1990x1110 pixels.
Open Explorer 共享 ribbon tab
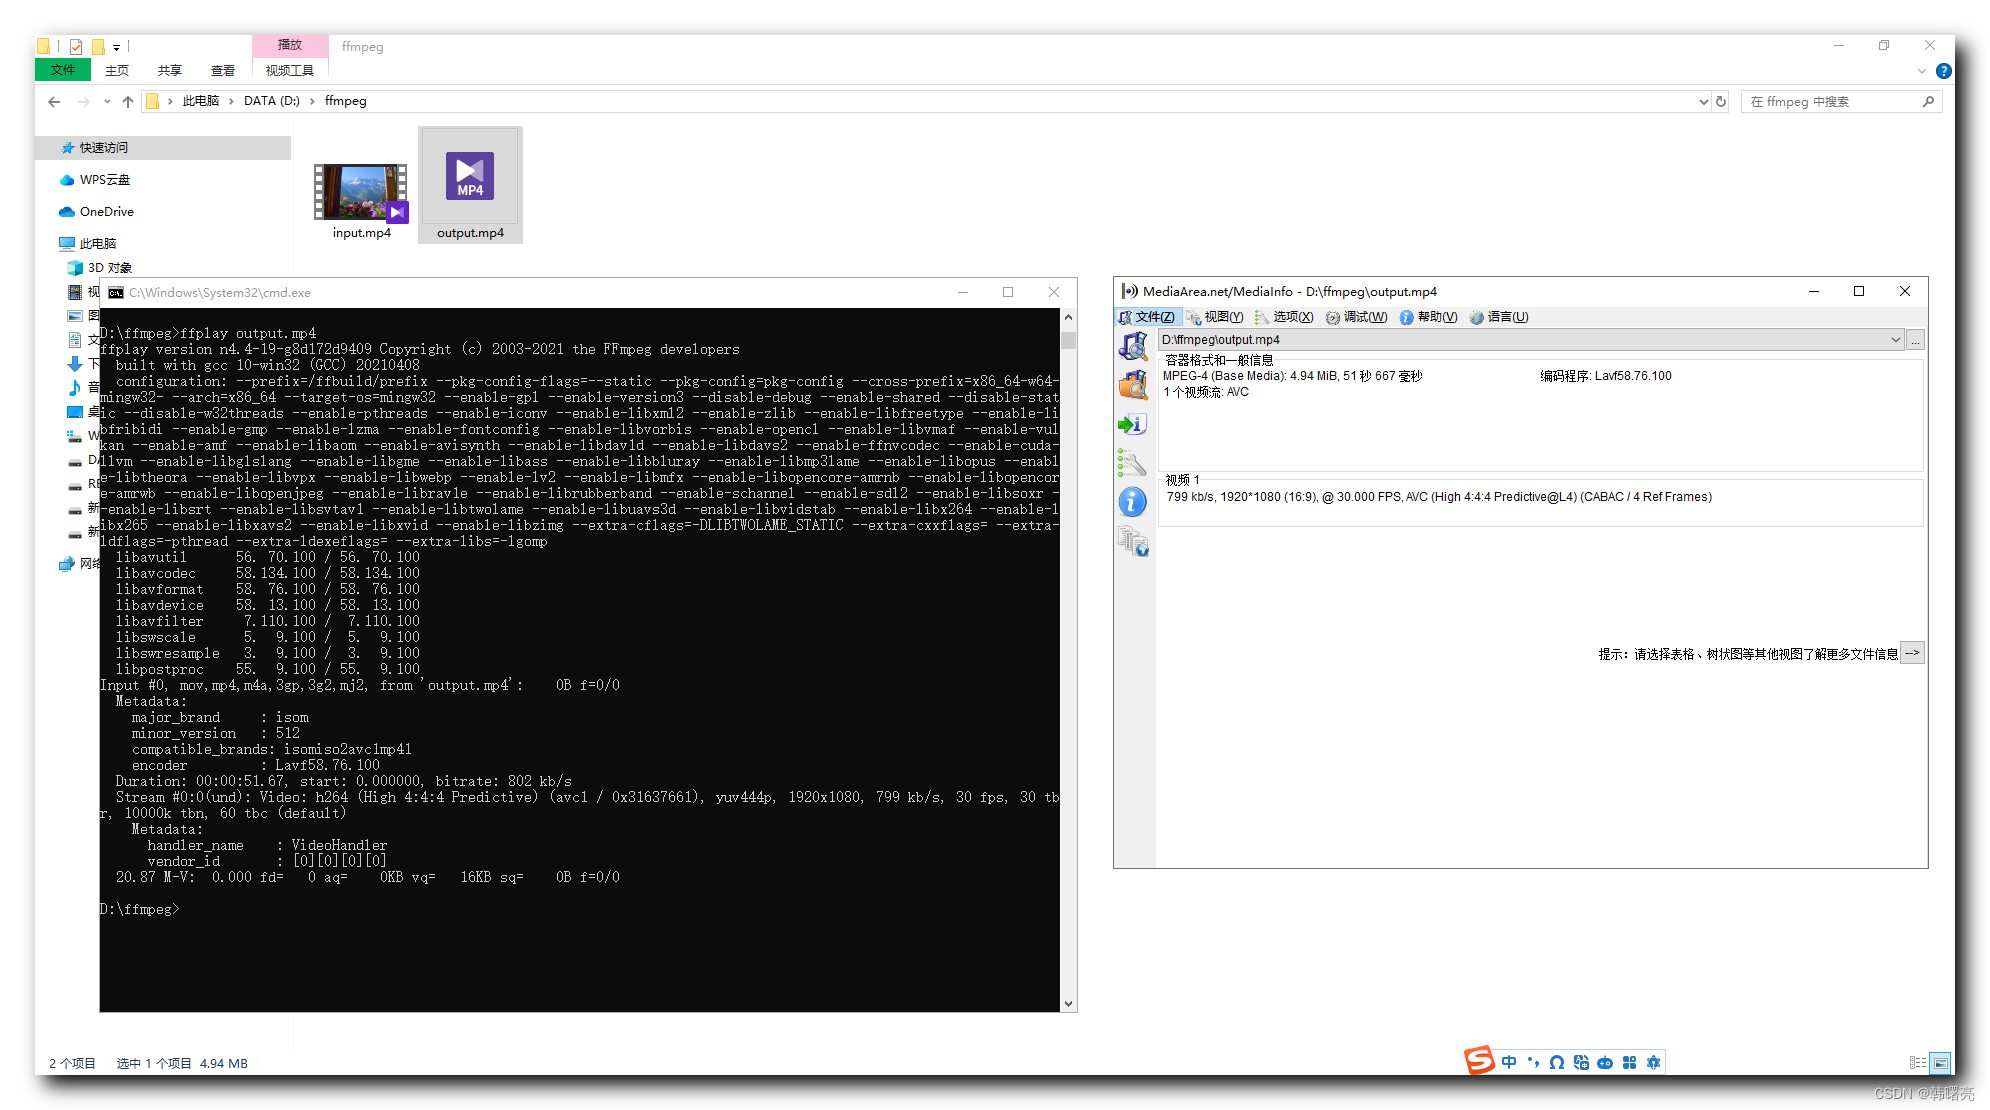[x=170, y=71]
